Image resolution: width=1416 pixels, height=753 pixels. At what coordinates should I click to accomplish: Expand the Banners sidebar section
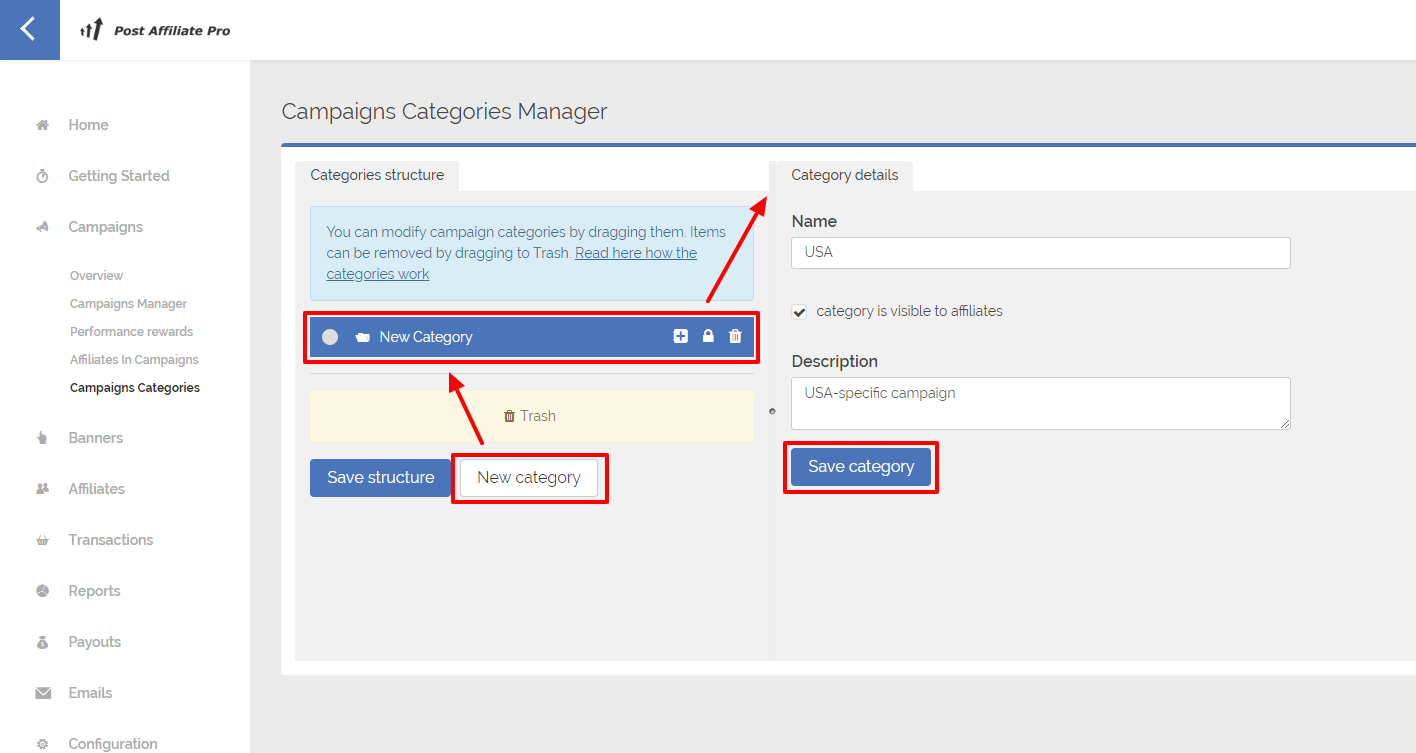click(x=96, y=438)
